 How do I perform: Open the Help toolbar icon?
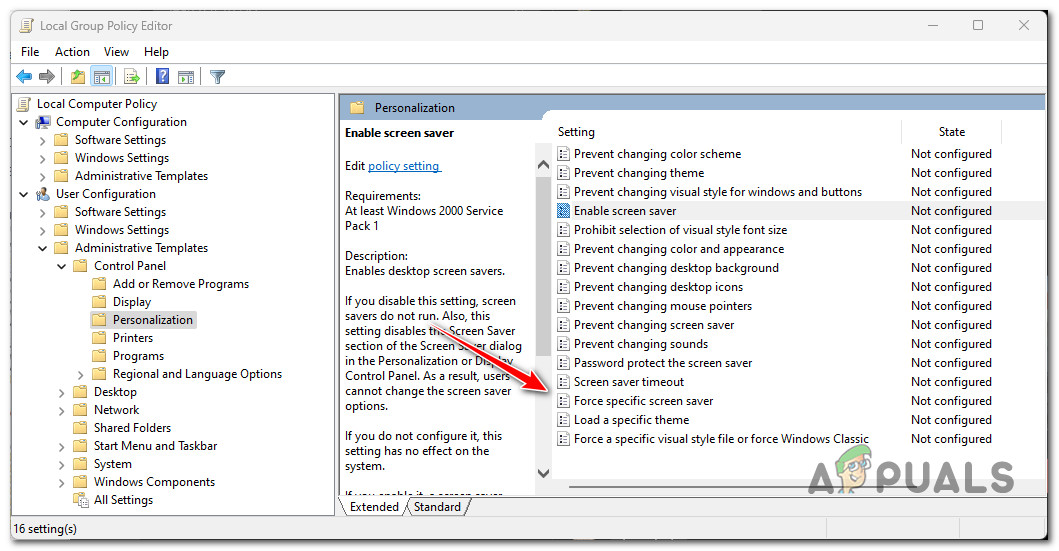click(x=162, y=76)
